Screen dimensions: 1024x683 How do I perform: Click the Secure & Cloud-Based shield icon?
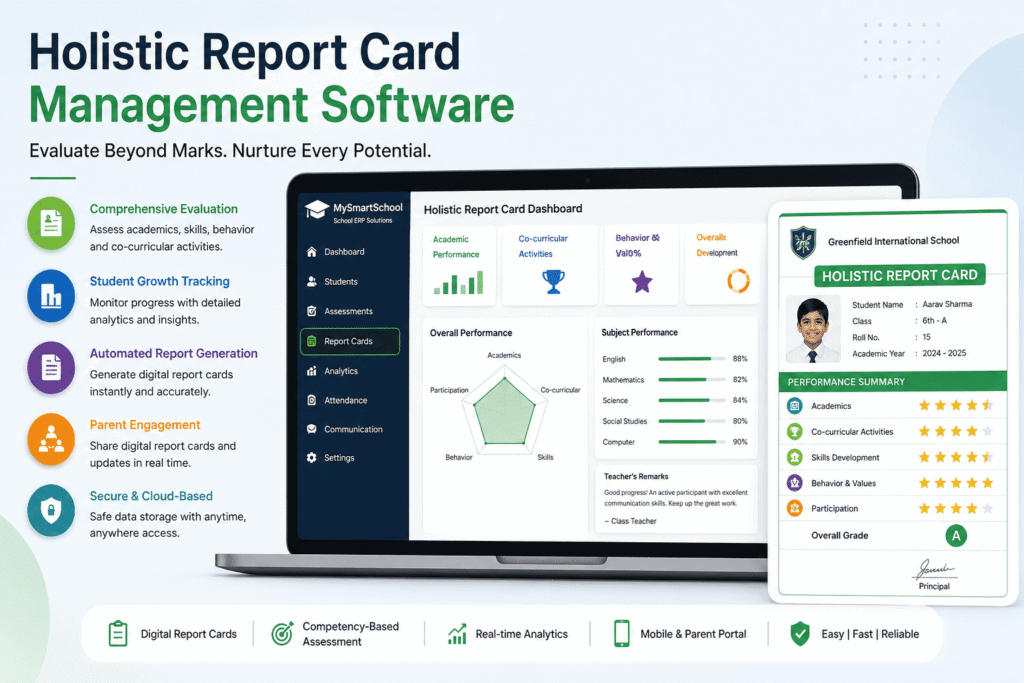pos(51,510)
